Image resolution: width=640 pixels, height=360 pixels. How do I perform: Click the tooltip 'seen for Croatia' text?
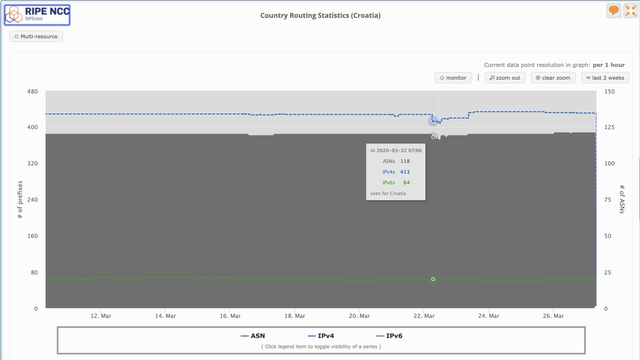pos(388,193)
